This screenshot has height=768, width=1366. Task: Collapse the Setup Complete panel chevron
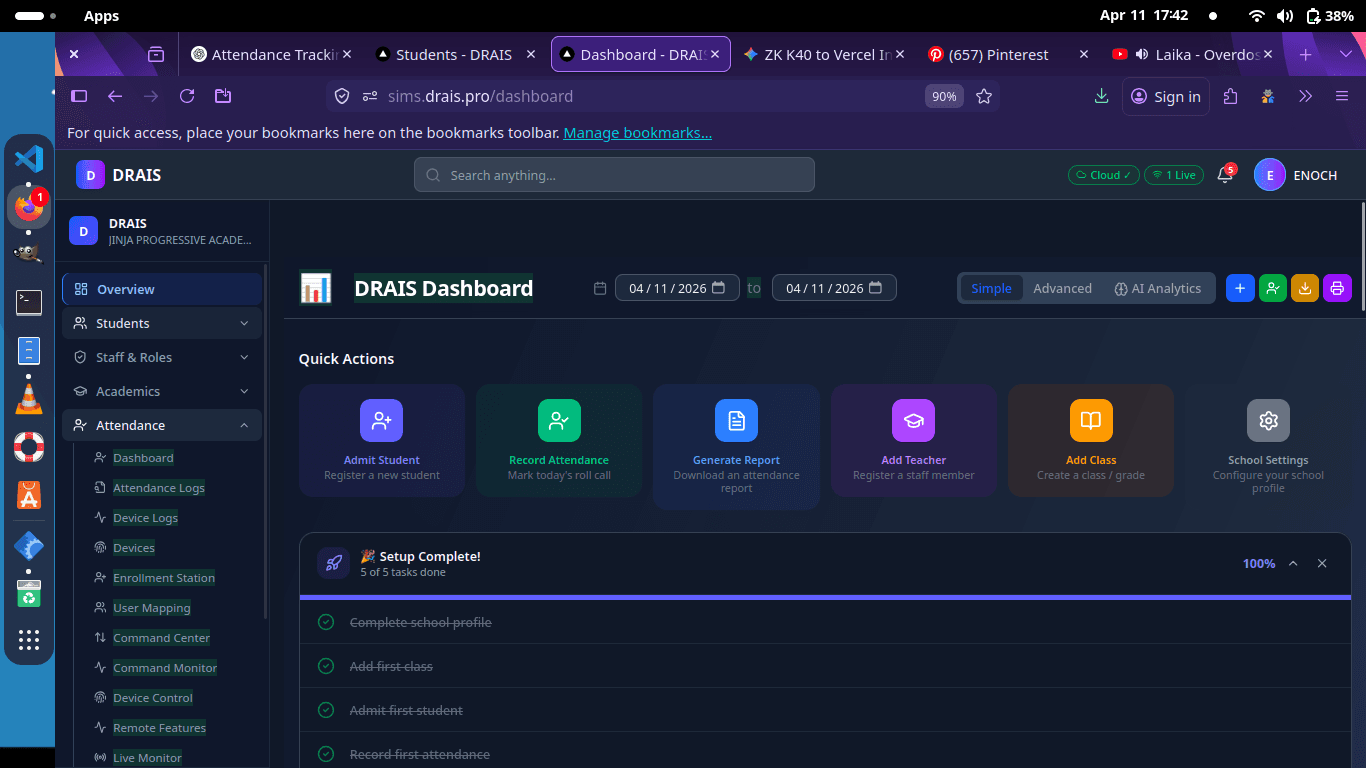1293,563
